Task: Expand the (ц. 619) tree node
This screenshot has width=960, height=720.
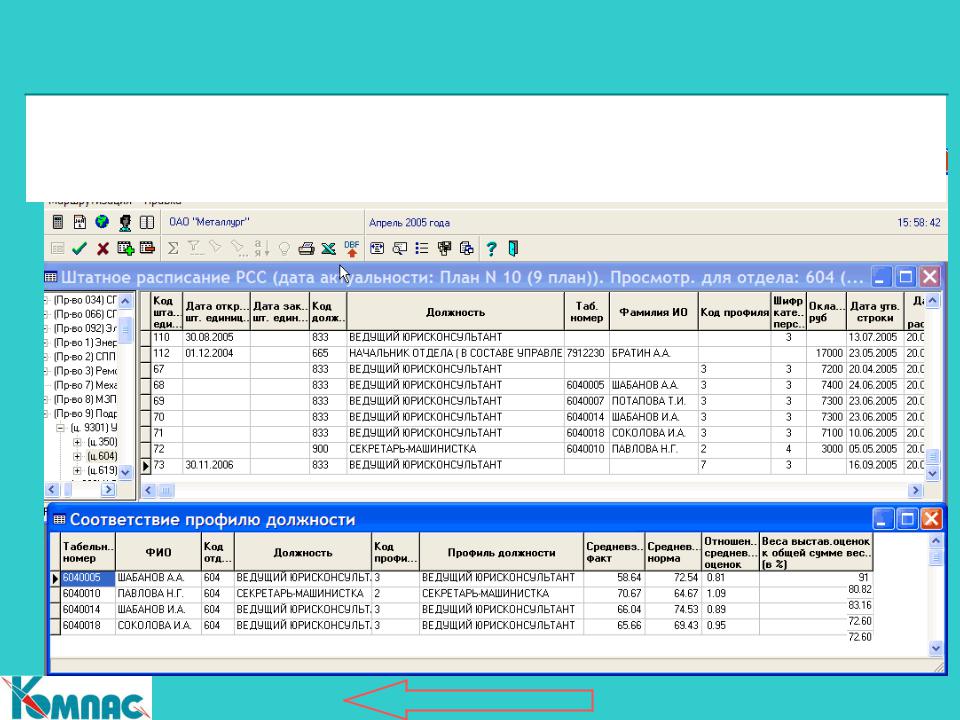Action: [x=77, y=471]
